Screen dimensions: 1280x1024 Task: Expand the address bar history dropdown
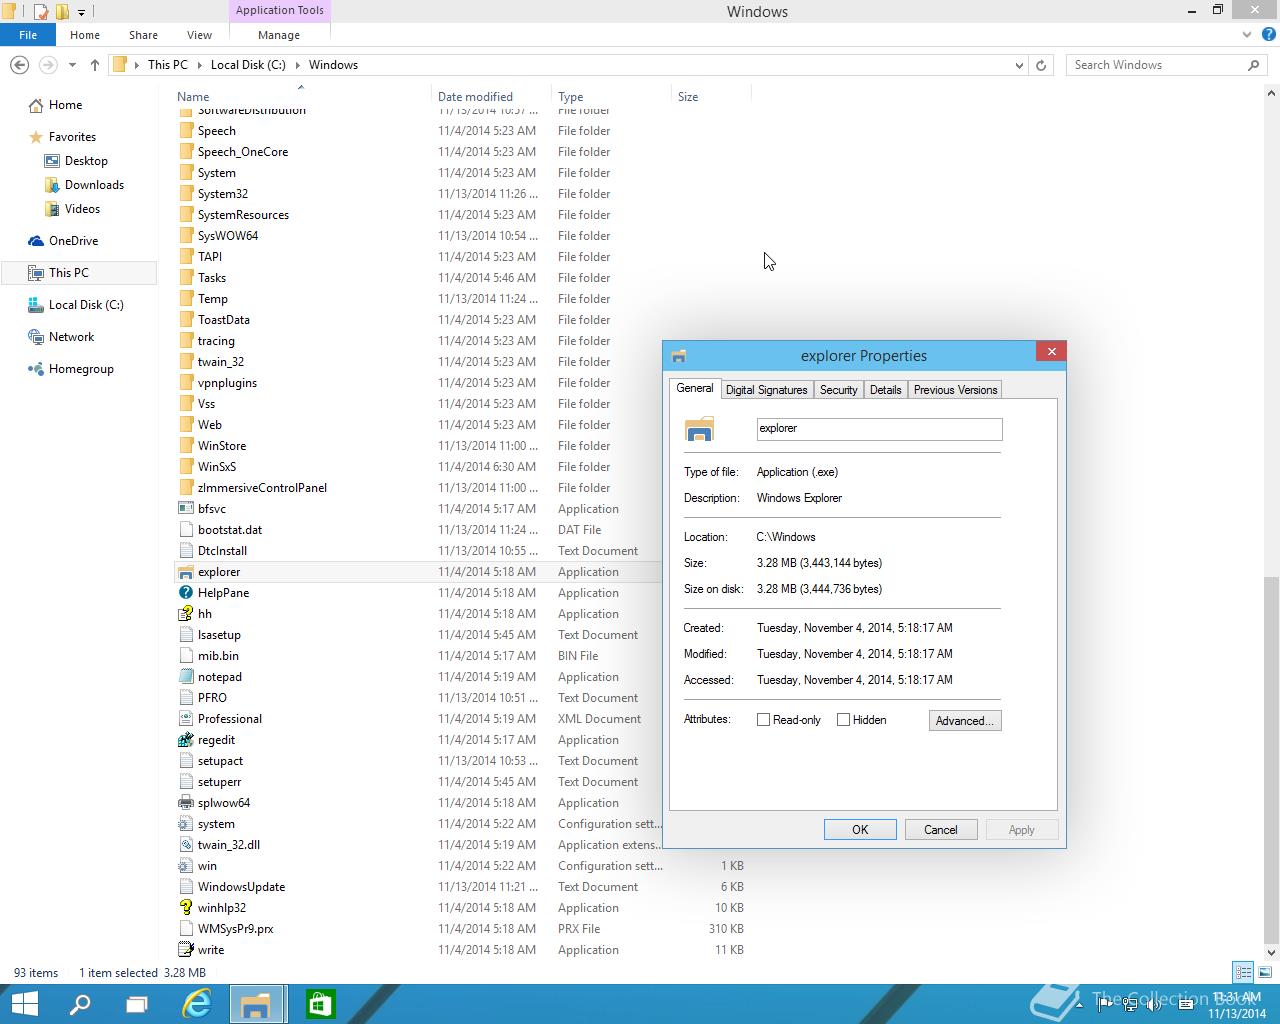tap(1019, 65)
